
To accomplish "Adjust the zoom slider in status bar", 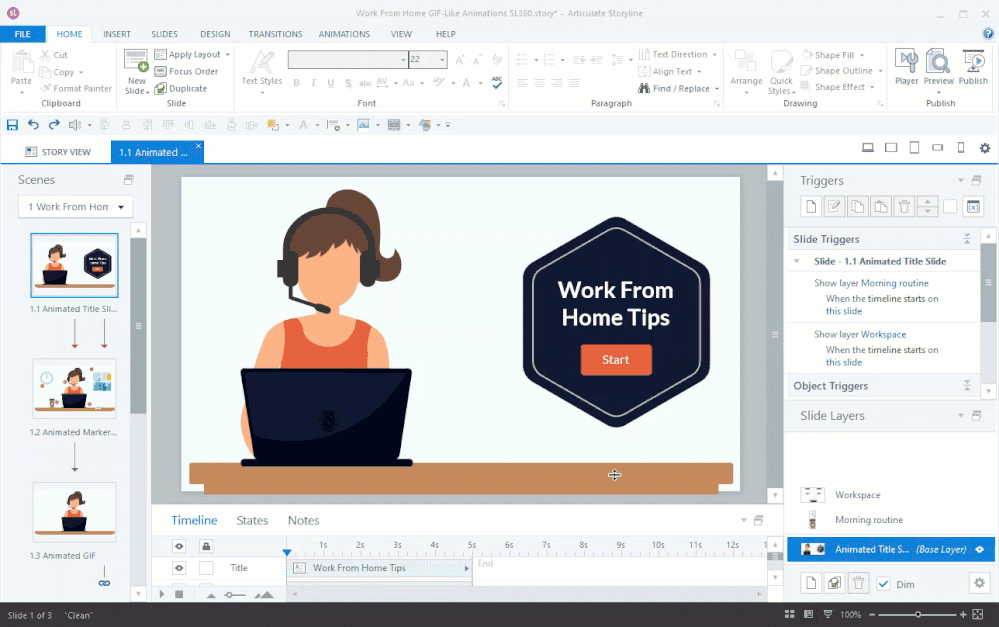I will point(918,614).
